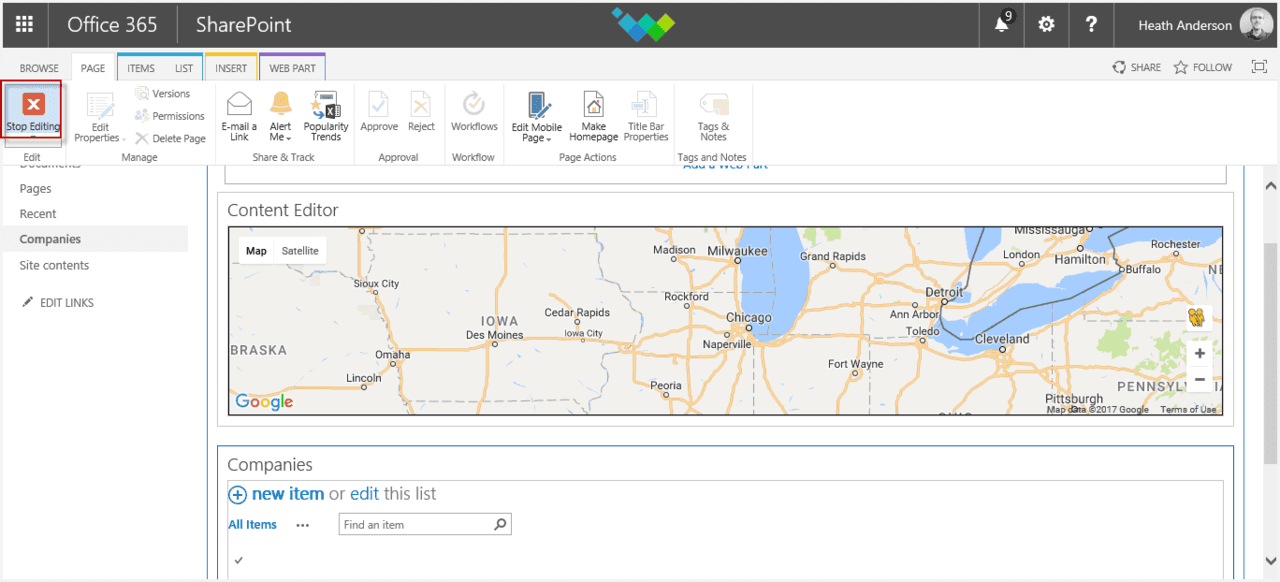Click edit this list link
The width and height of the screenshot is (1280, 582).
pos(364,494)
